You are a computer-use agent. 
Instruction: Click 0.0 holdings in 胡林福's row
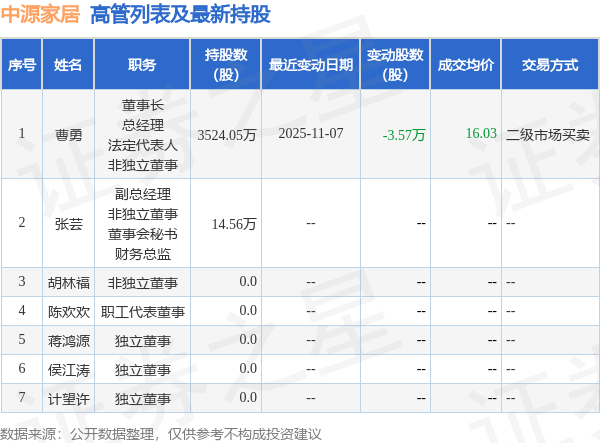248,282
